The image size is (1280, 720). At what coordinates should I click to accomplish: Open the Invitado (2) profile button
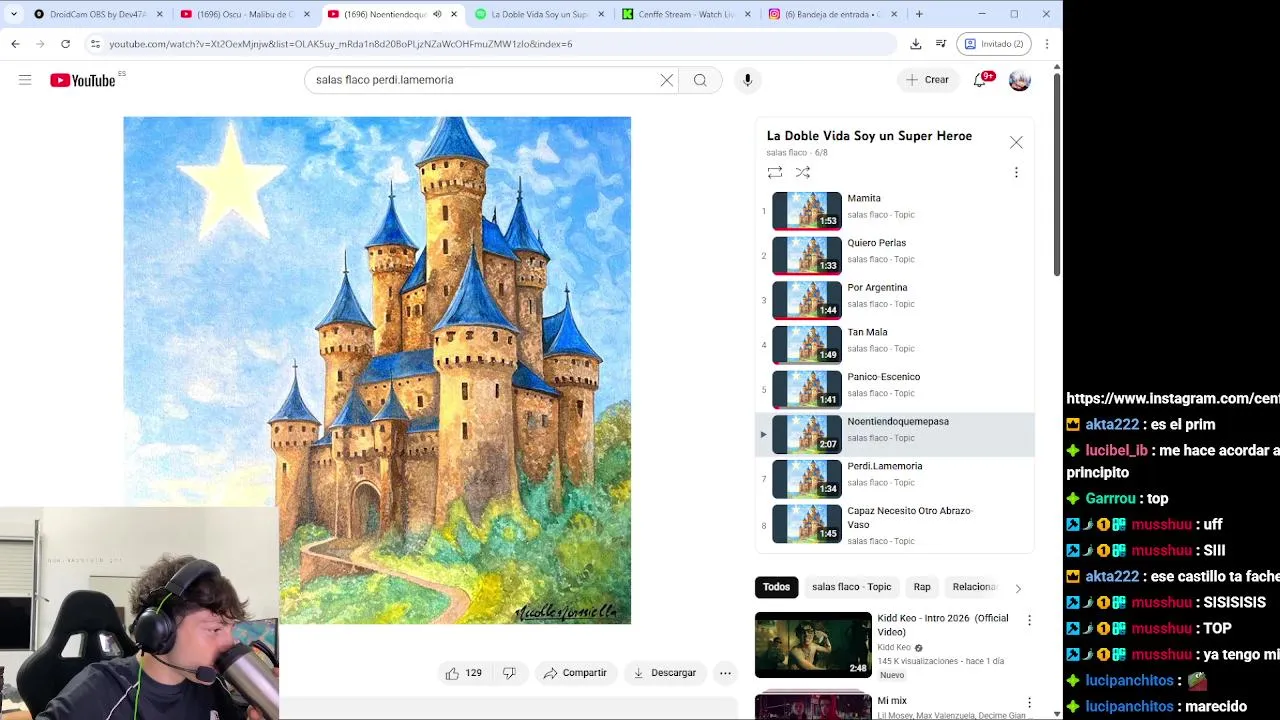click(994, 44)
